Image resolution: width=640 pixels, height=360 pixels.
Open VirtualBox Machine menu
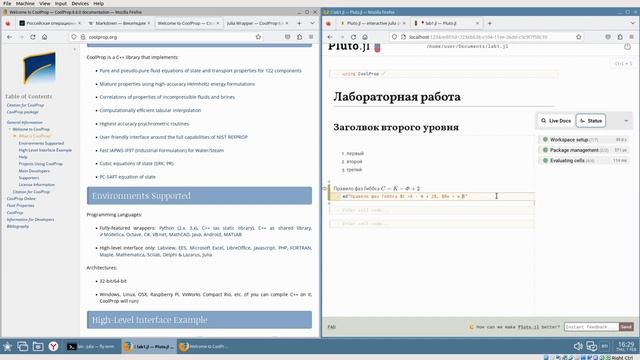coord(25,3)
